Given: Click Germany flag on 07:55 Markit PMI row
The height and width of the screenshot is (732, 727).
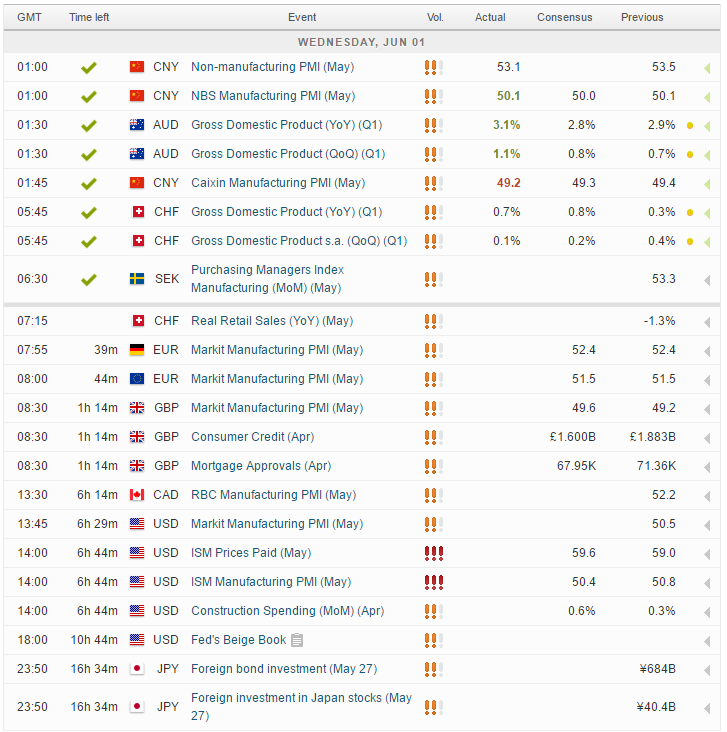Looking at the screenshot, I should click(137, 350).
